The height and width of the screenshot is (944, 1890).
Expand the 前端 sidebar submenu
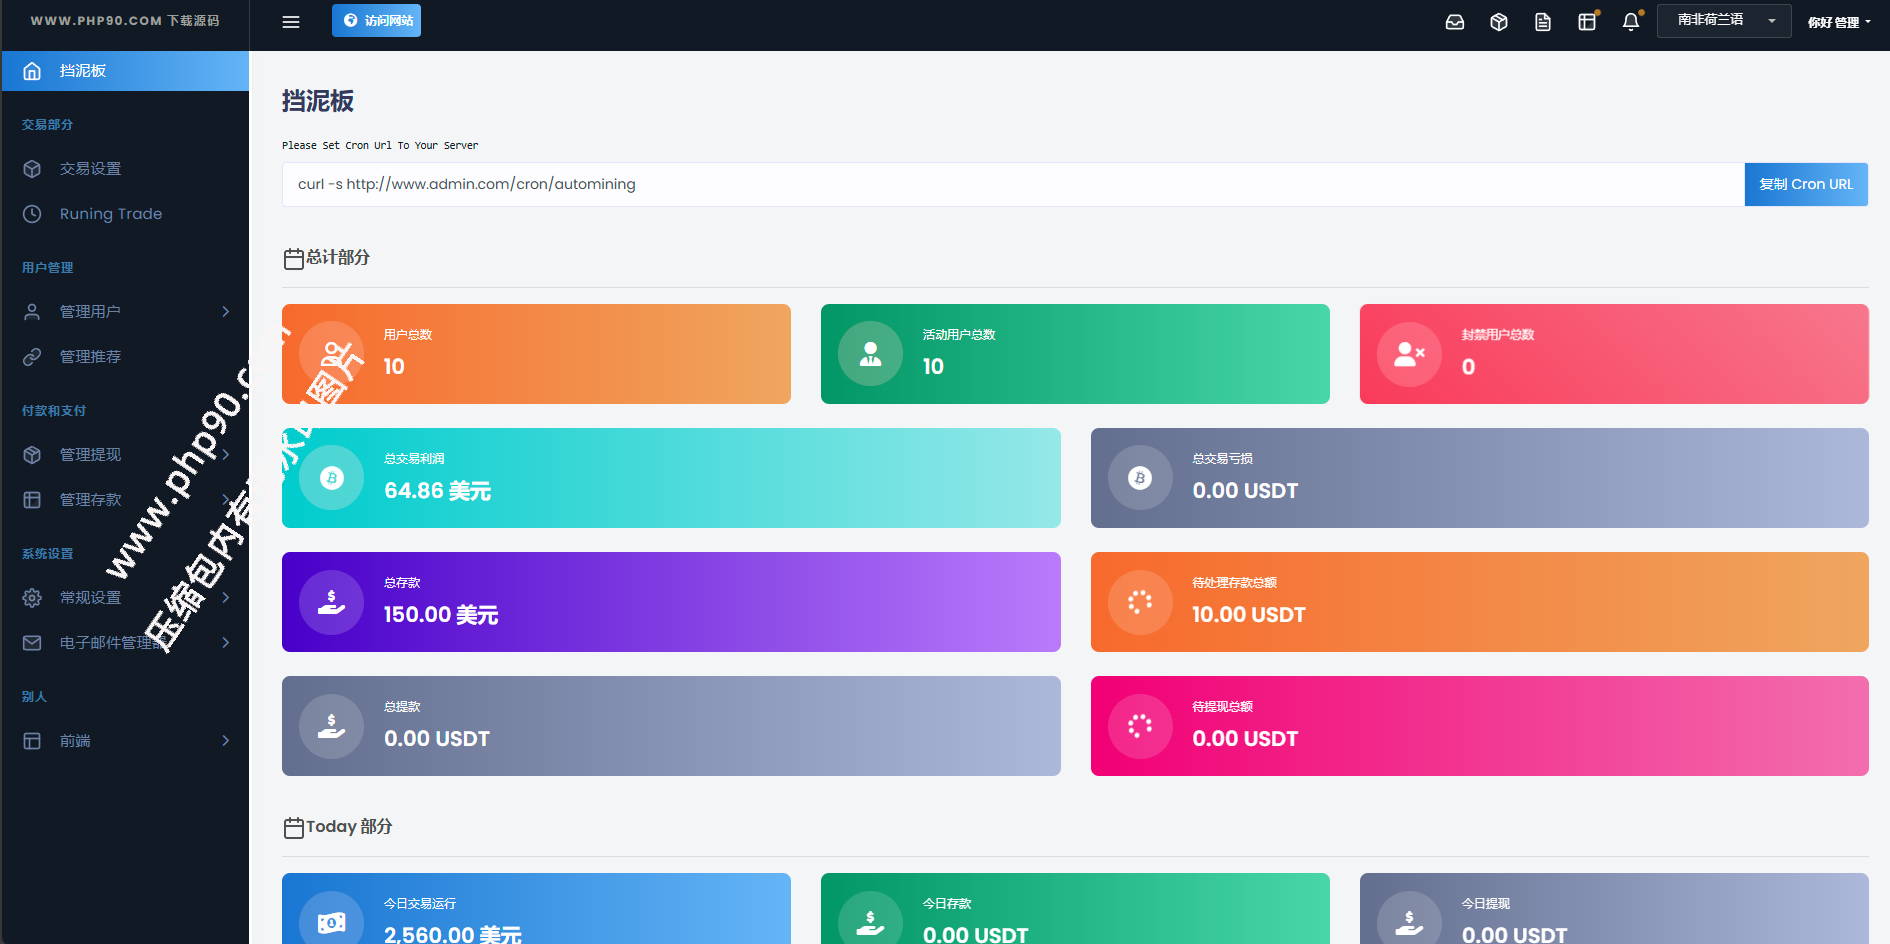tap(125, 741)
